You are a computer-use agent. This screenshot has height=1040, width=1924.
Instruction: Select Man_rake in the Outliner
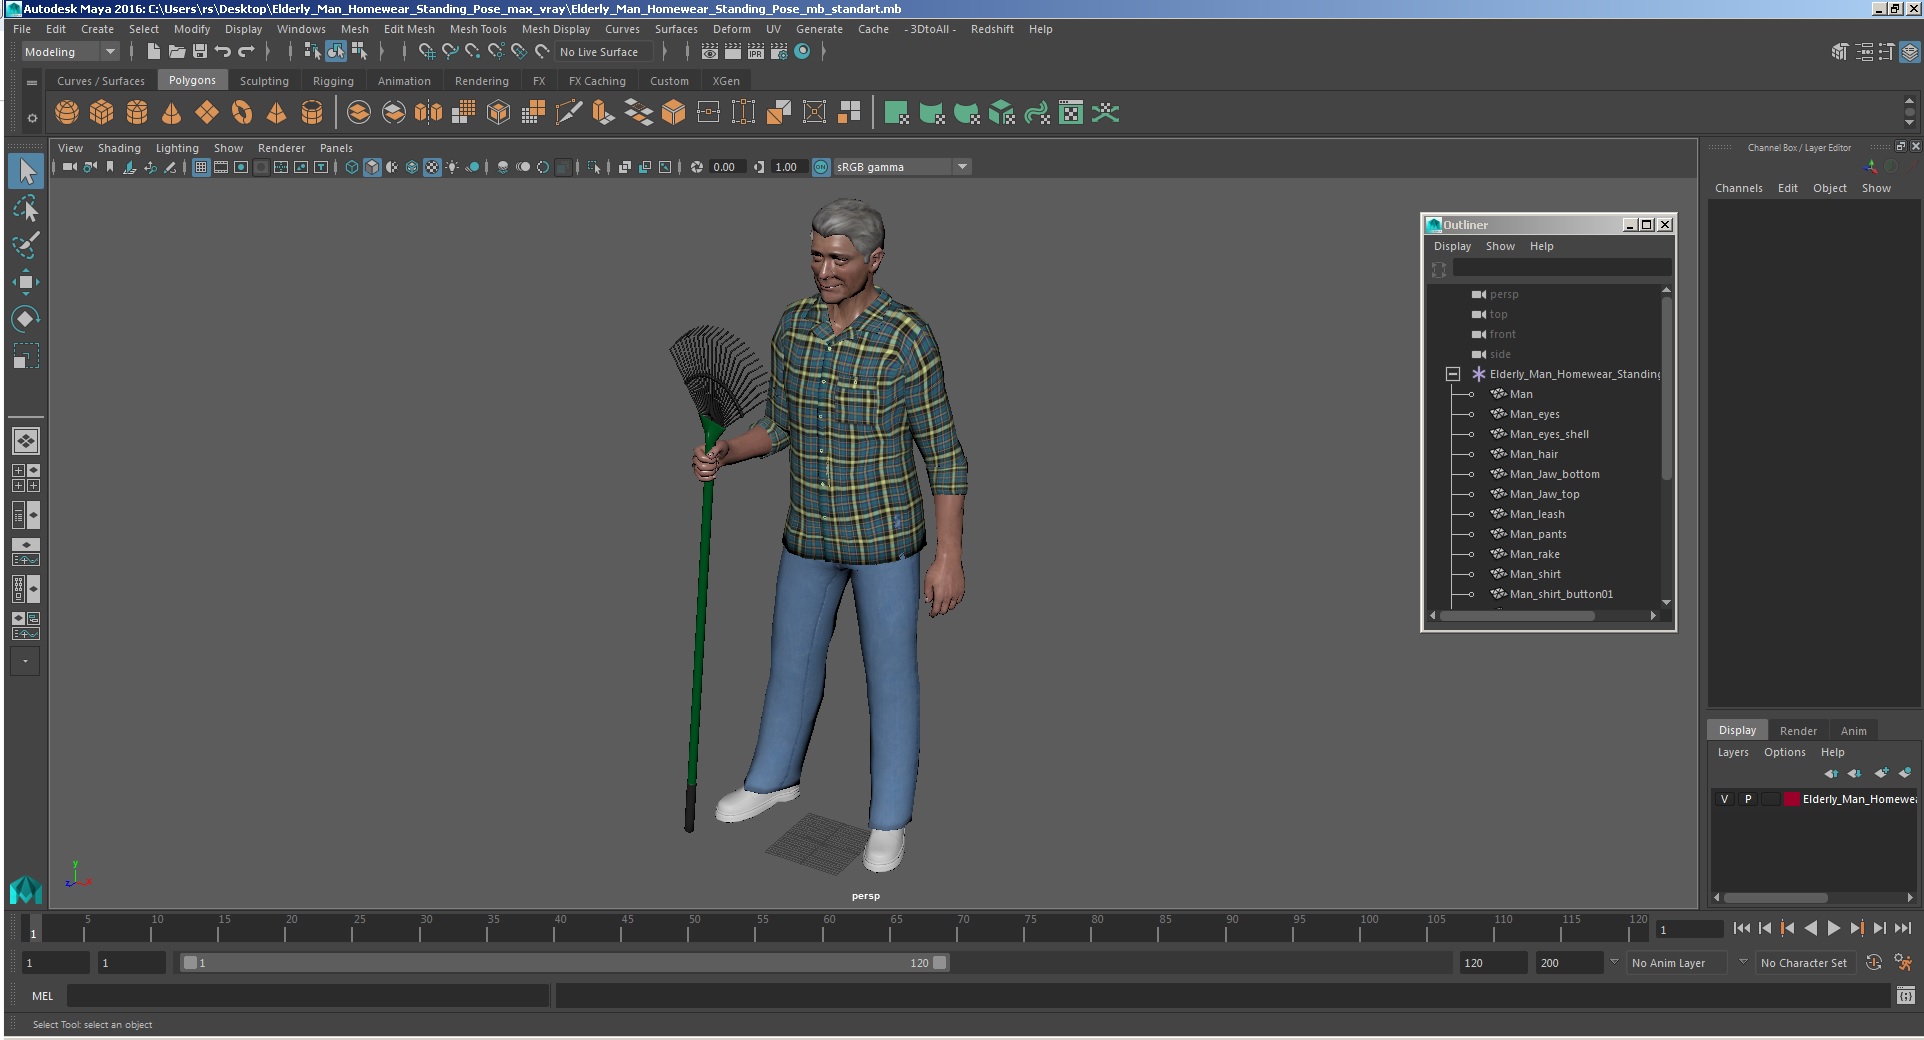tap(1534, 554)
